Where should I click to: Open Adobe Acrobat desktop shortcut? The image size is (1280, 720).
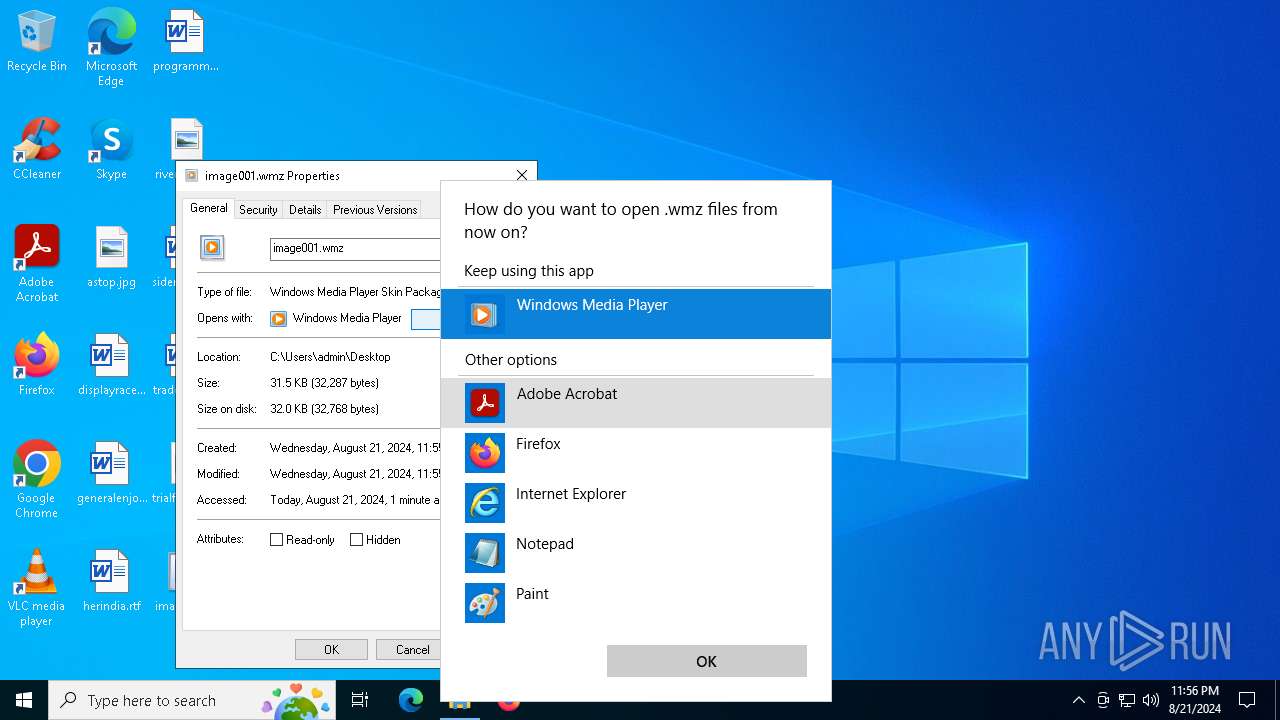[x=37, y=264]
